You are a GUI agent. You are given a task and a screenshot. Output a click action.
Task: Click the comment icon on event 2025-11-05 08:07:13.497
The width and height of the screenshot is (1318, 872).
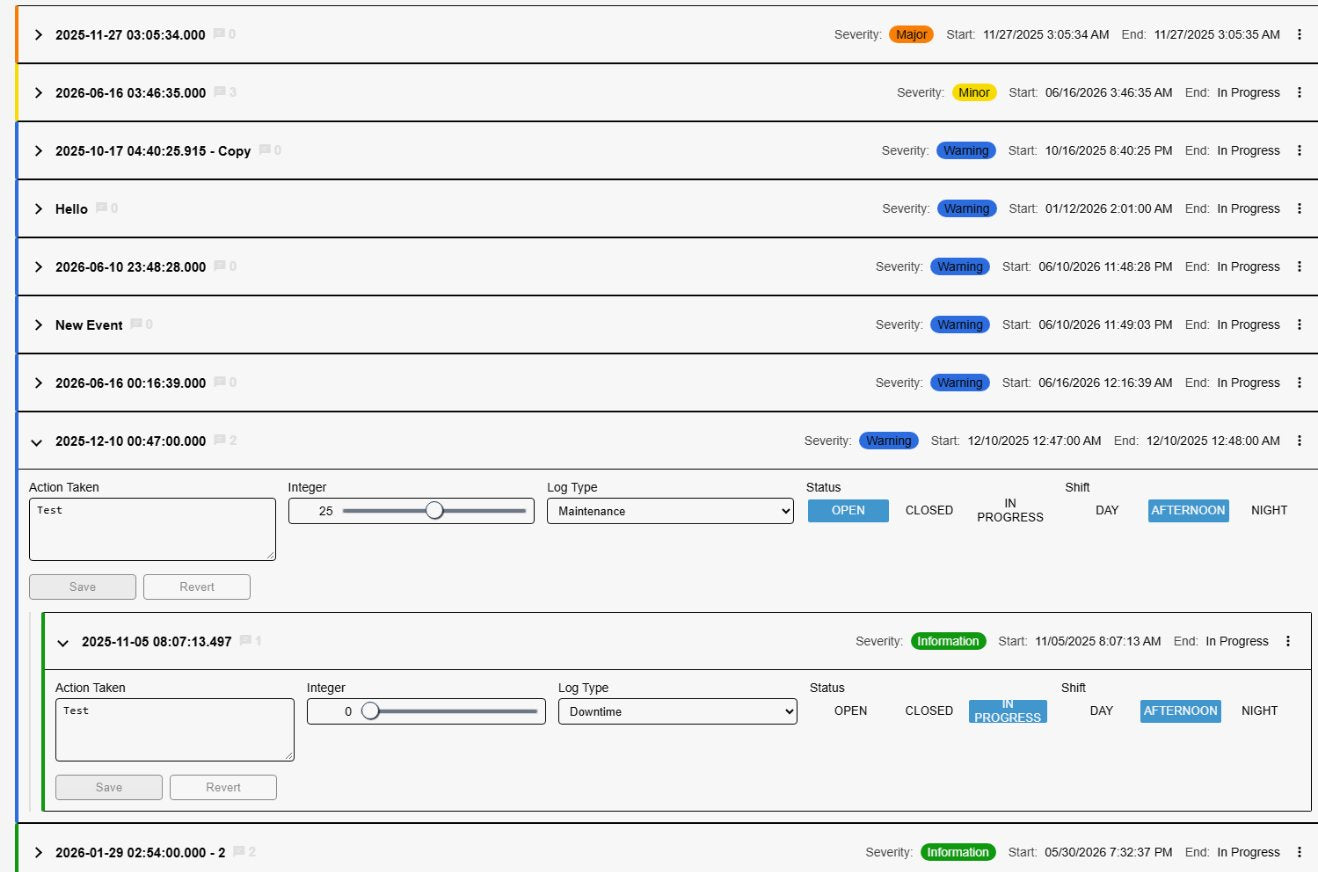(x=245, y=642)
